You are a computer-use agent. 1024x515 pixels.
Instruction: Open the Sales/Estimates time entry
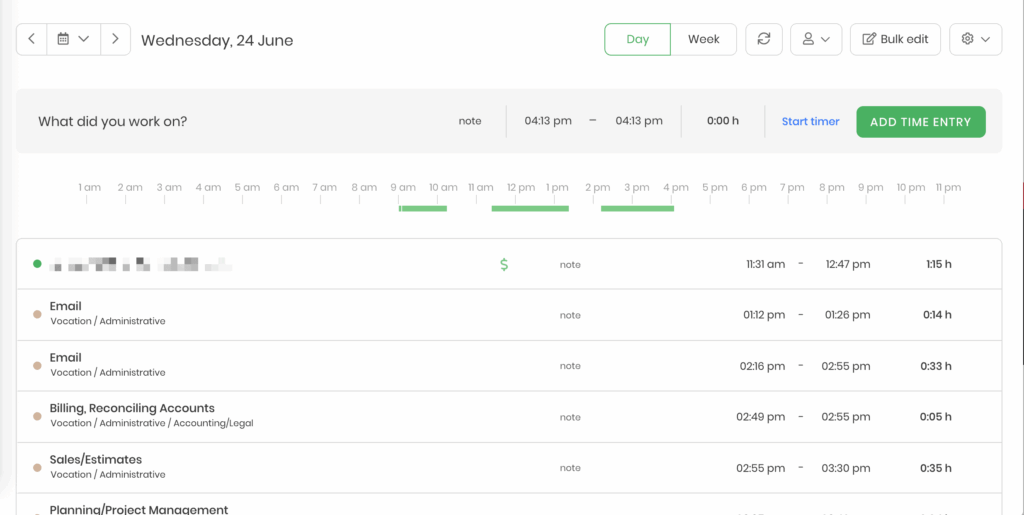(96, 460)
